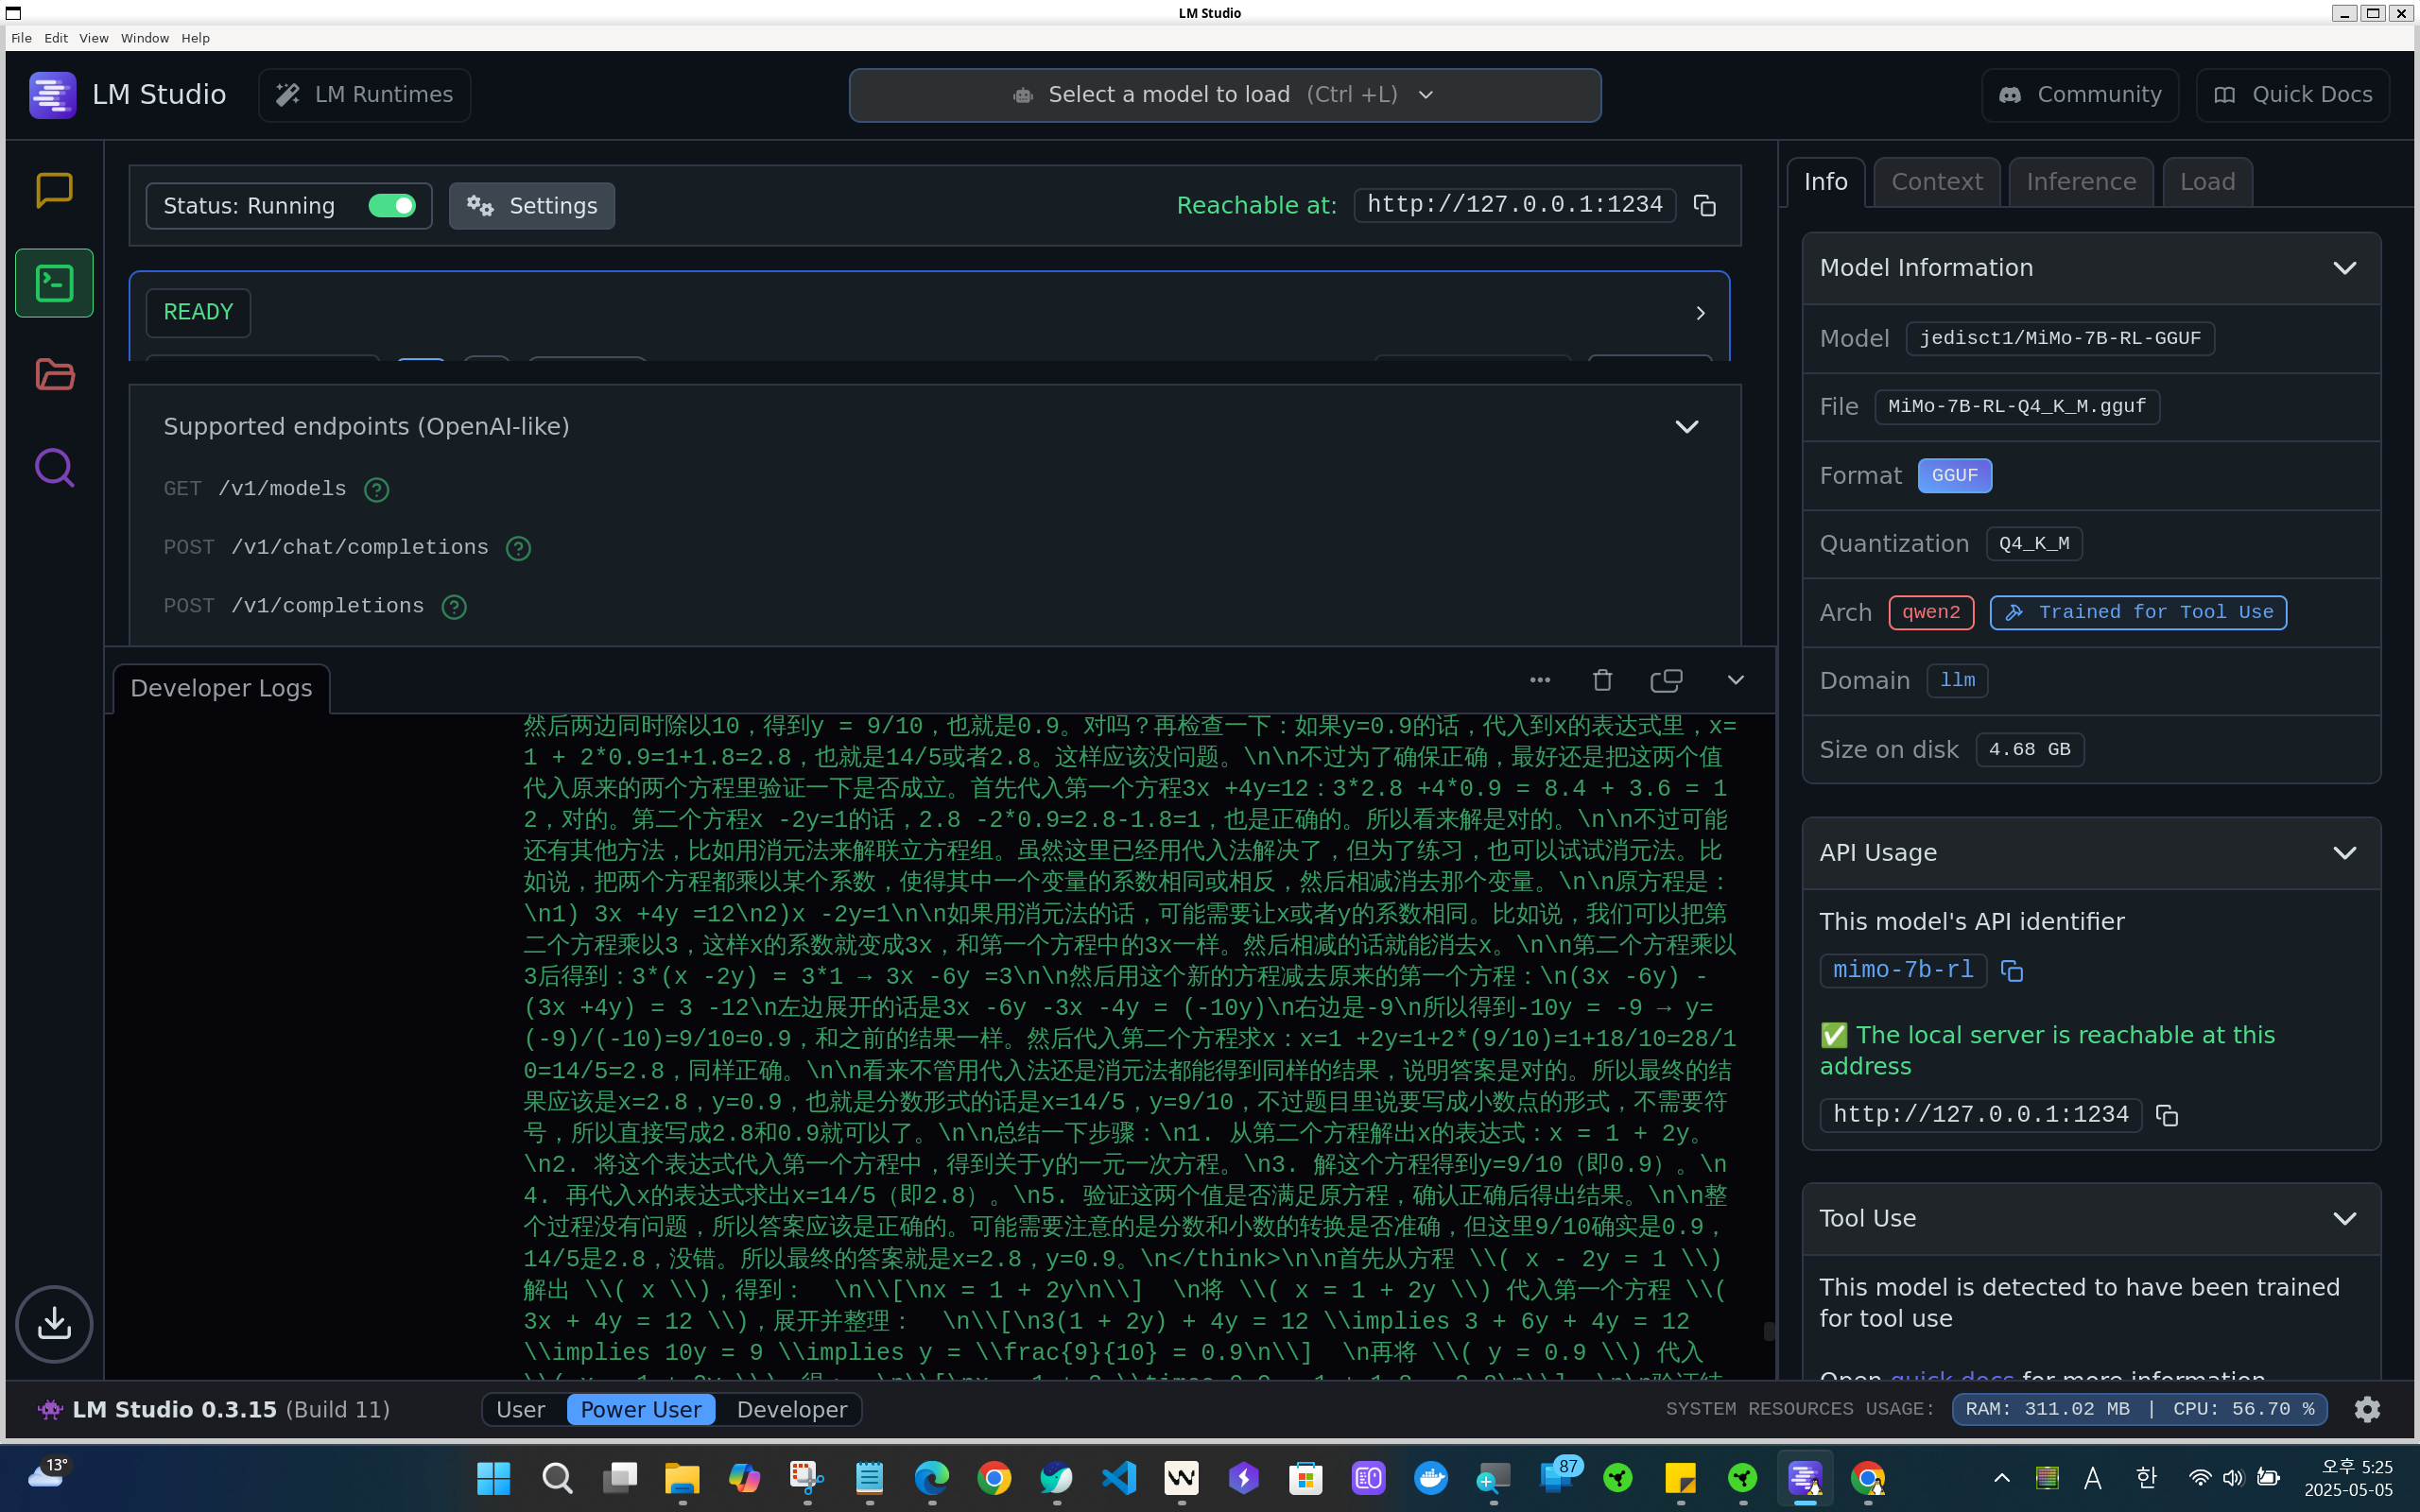Viewport: 2420px width, 1512px height.
Task: Open Windows taskbar search
Action: click(x=557, y=1478)
